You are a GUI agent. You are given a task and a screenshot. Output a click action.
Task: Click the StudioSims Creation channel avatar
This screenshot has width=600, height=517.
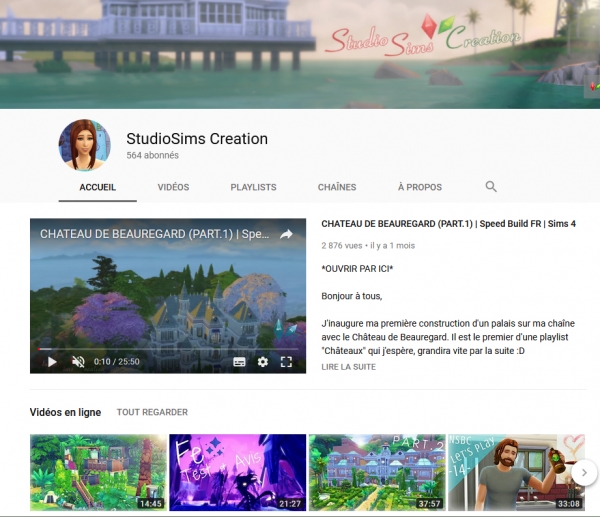tap(85, 145)
